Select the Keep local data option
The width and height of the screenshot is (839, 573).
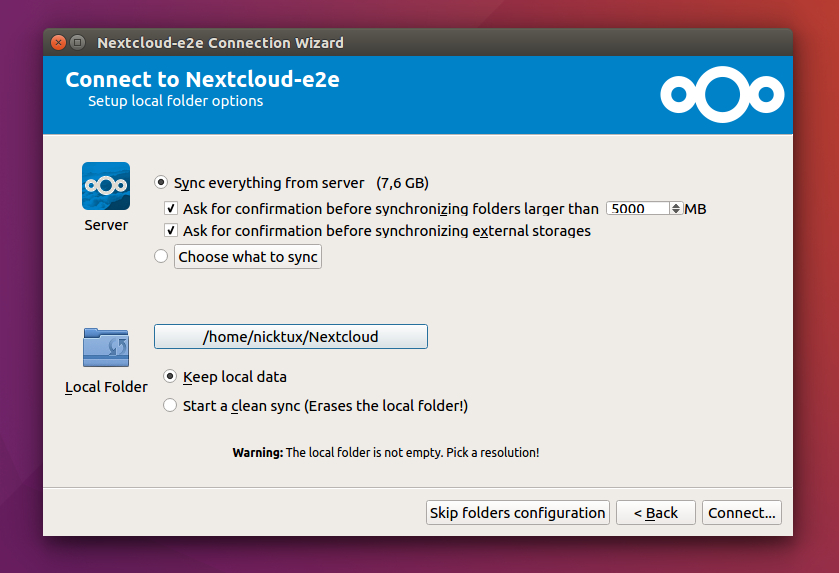(170, 377)
